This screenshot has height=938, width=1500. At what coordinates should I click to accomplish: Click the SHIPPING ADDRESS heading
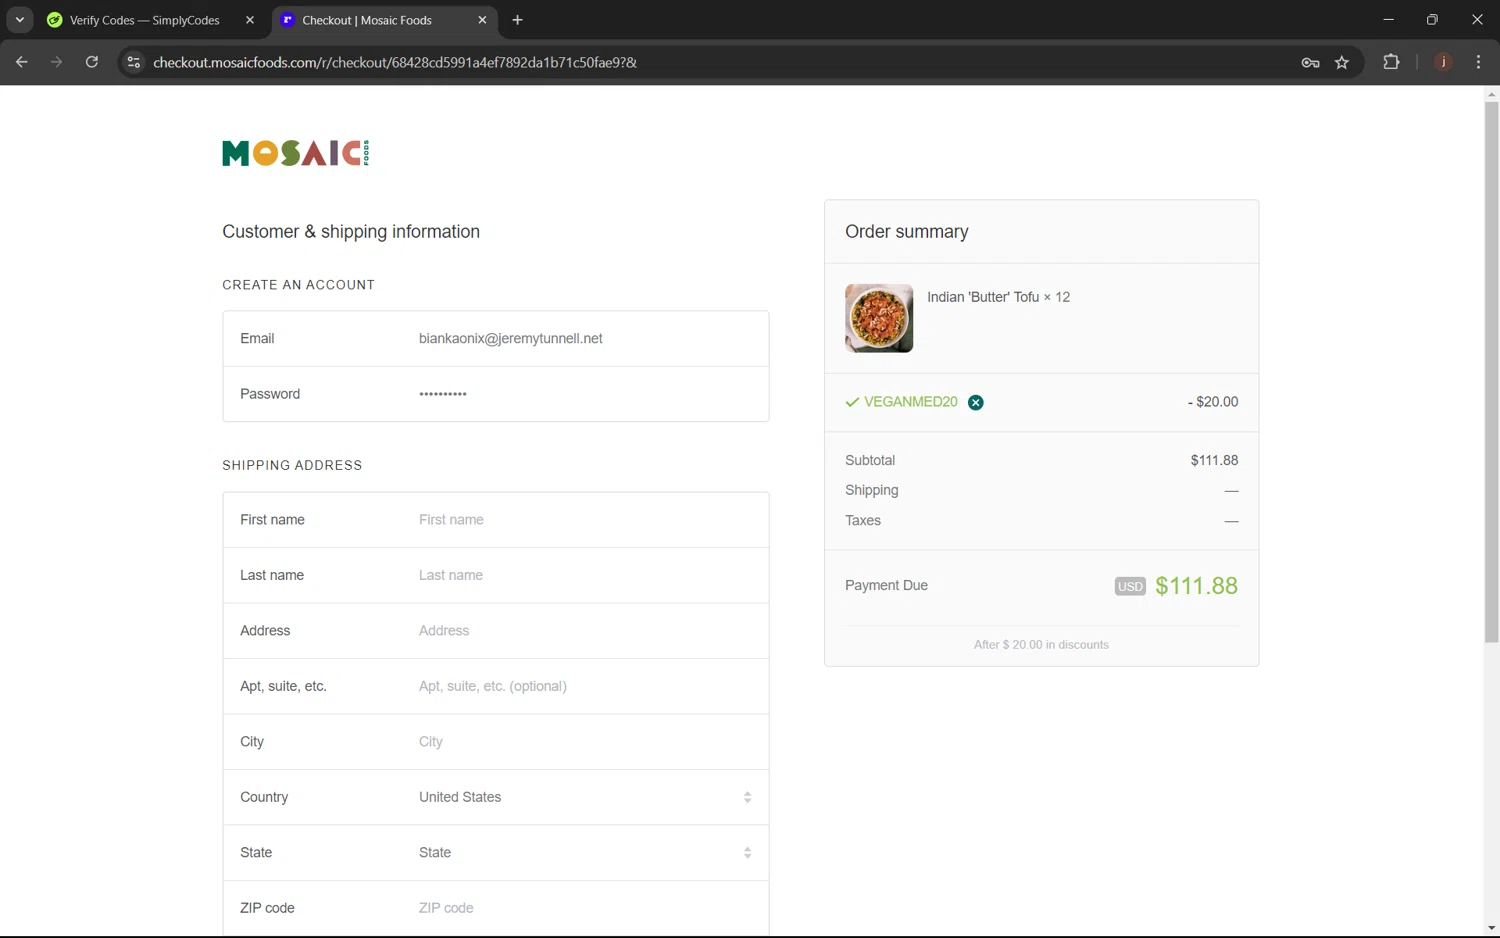click(292, 466)
